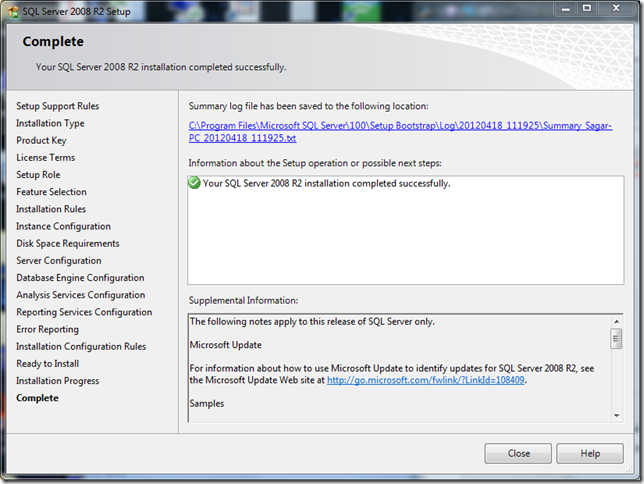Image resolution: width=644 pixels, height=484 pixels.
Task: Select Installation Configuration Rules step
Action: pos(81,346)
